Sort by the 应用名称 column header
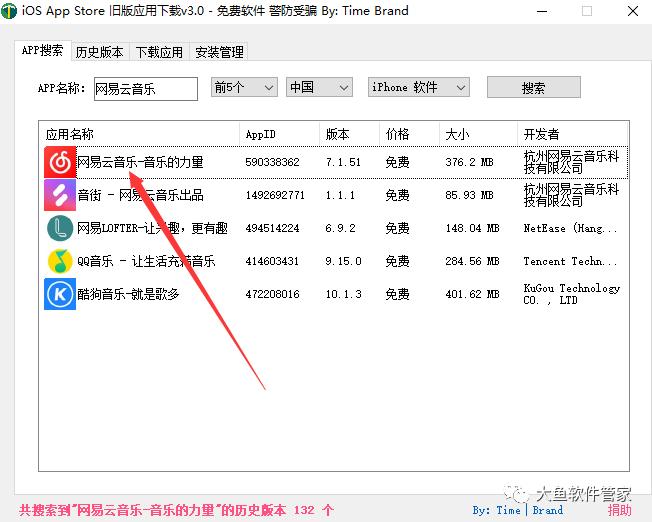Viewport: 652px width, 522px height. coord(139,134)
